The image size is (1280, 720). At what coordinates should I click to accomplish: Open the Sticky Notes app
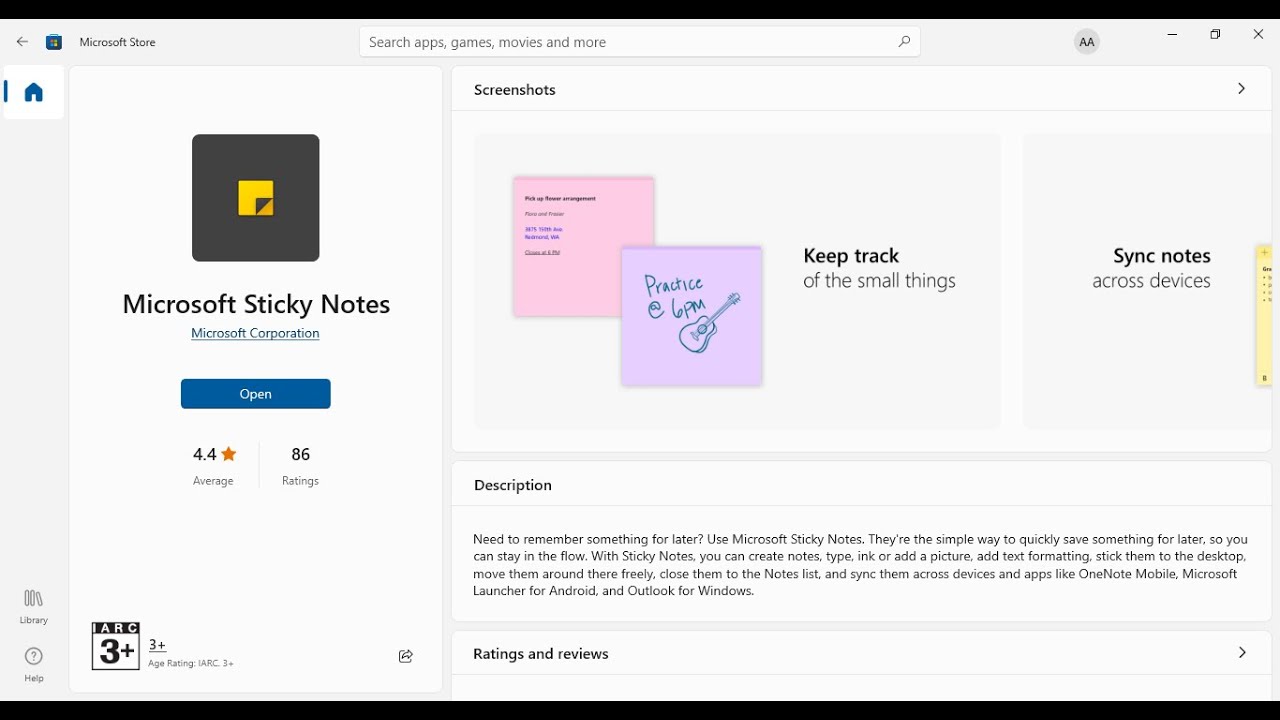pos(256,394)
